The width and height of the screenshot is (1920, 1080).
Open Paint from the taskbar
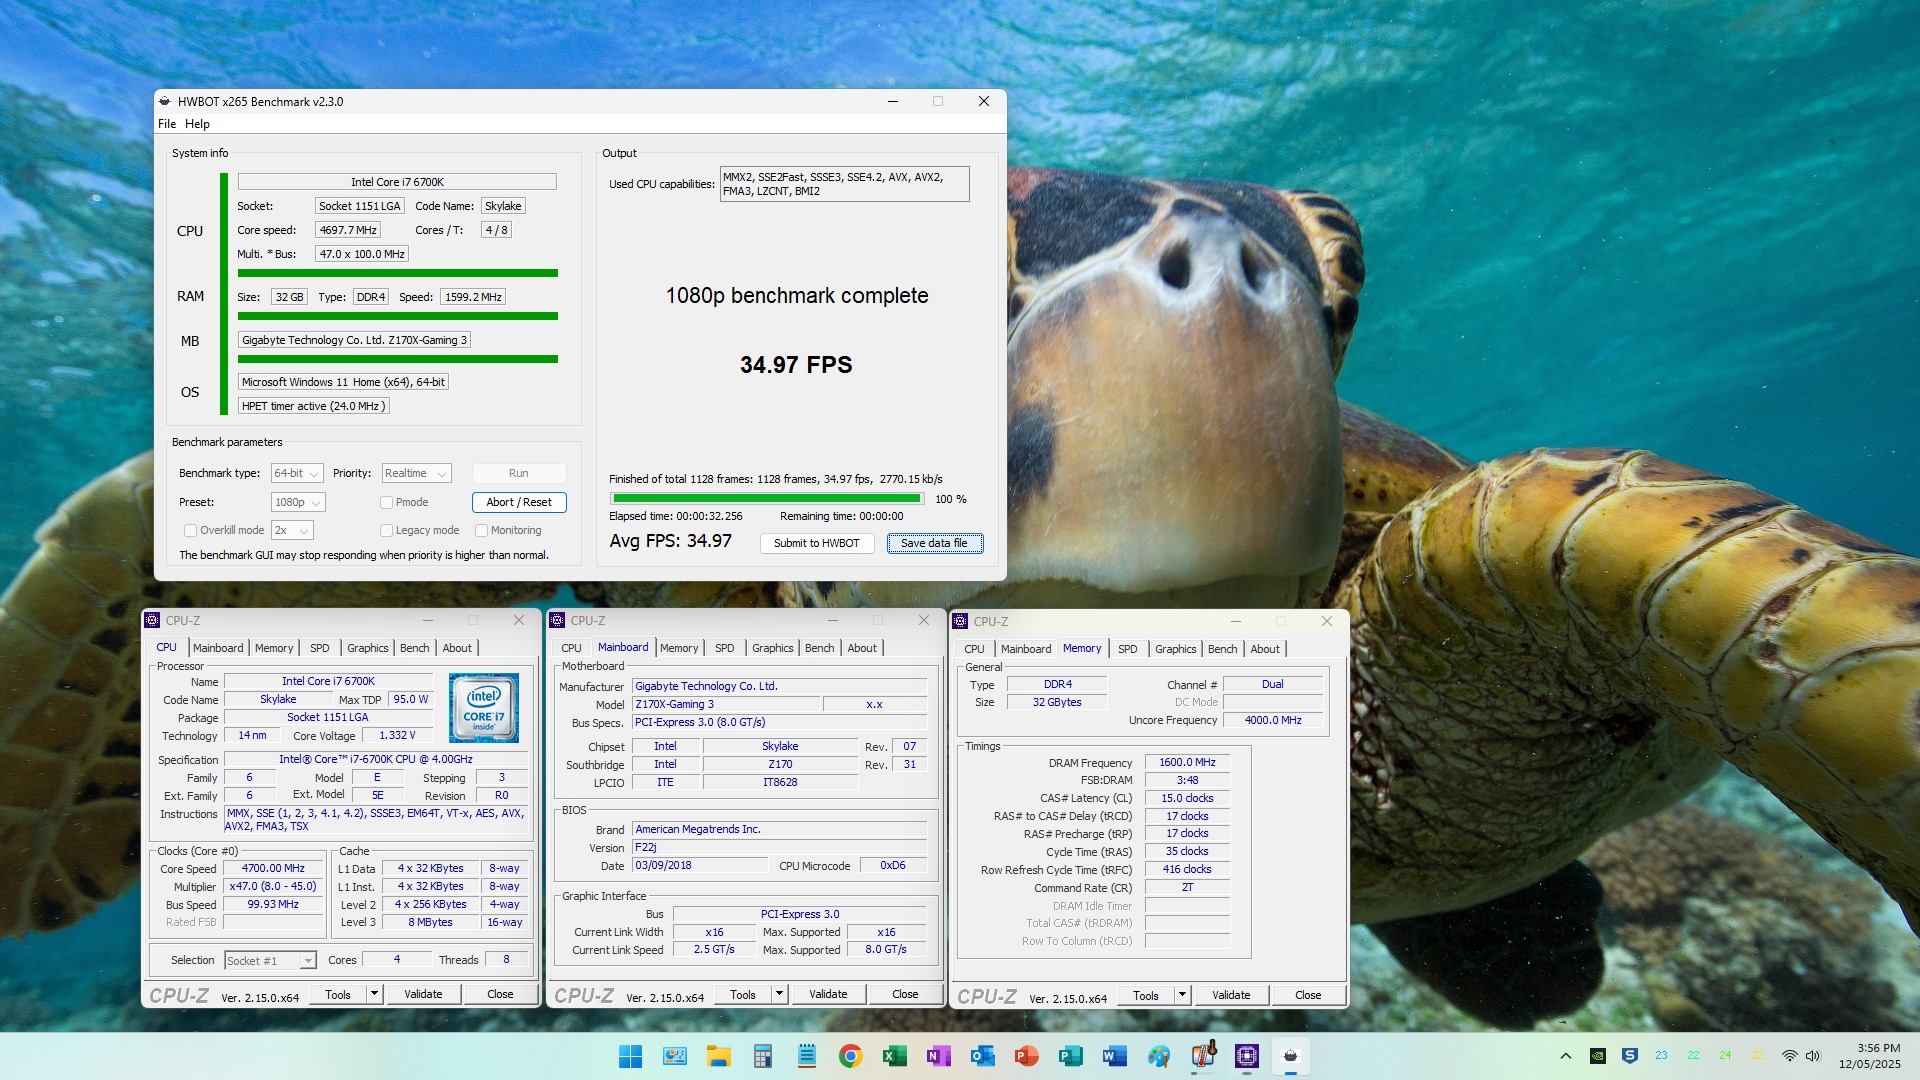click(x=1158, y=1056)
